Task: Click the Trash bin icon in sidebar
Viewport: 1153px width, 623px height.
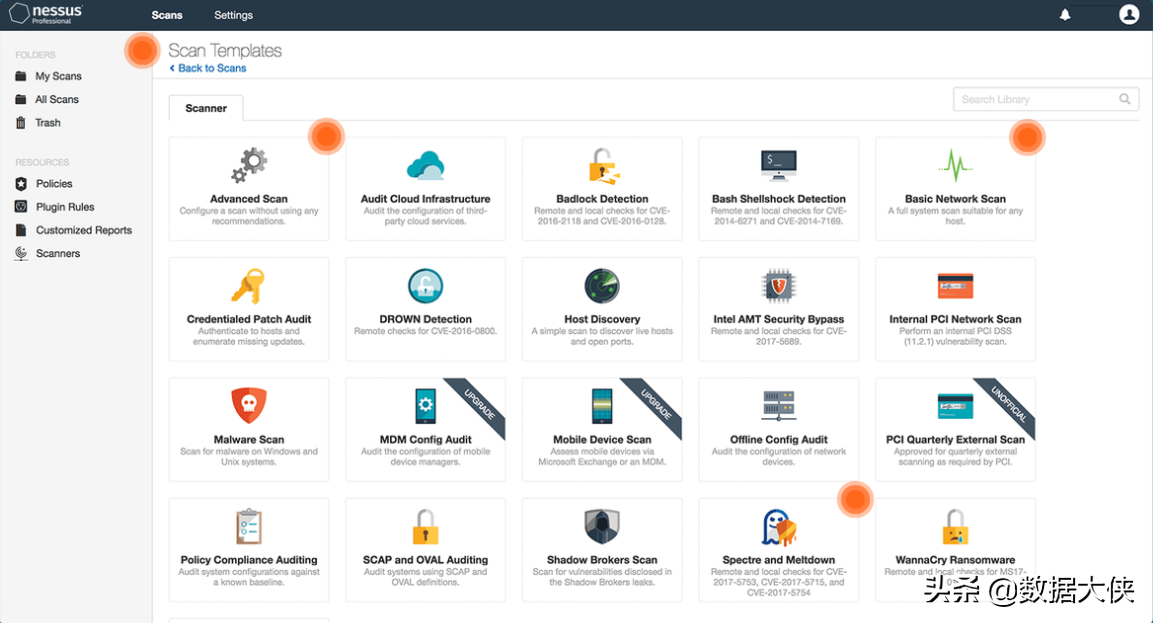Action: [x=21, y=123]
